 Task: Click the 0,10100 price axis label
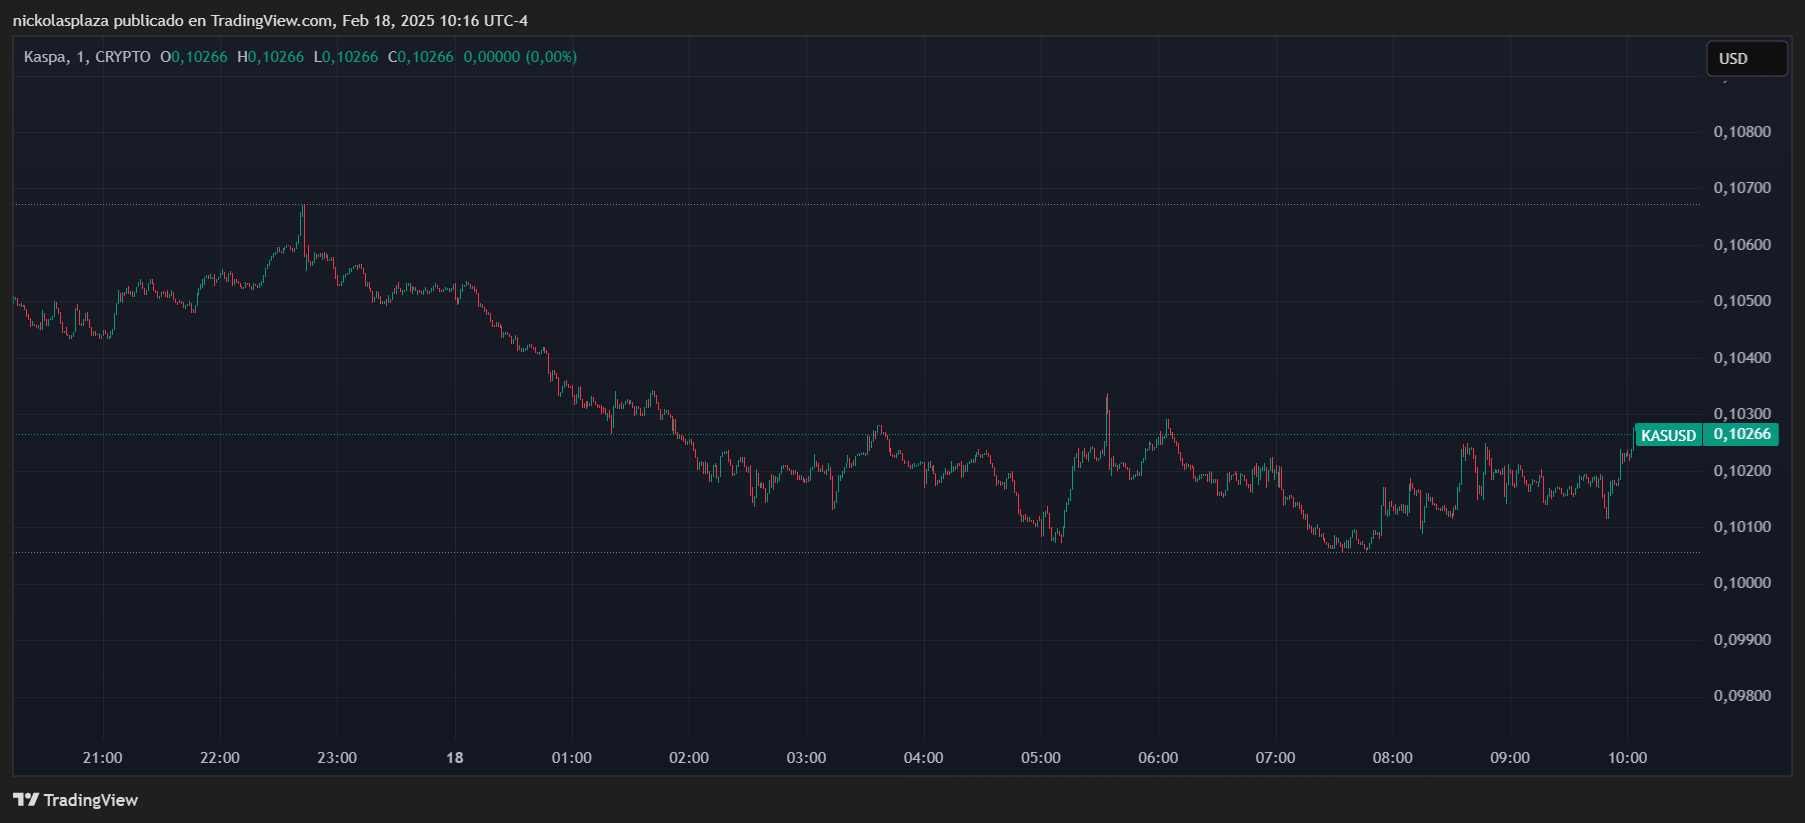pos(1742,527)
